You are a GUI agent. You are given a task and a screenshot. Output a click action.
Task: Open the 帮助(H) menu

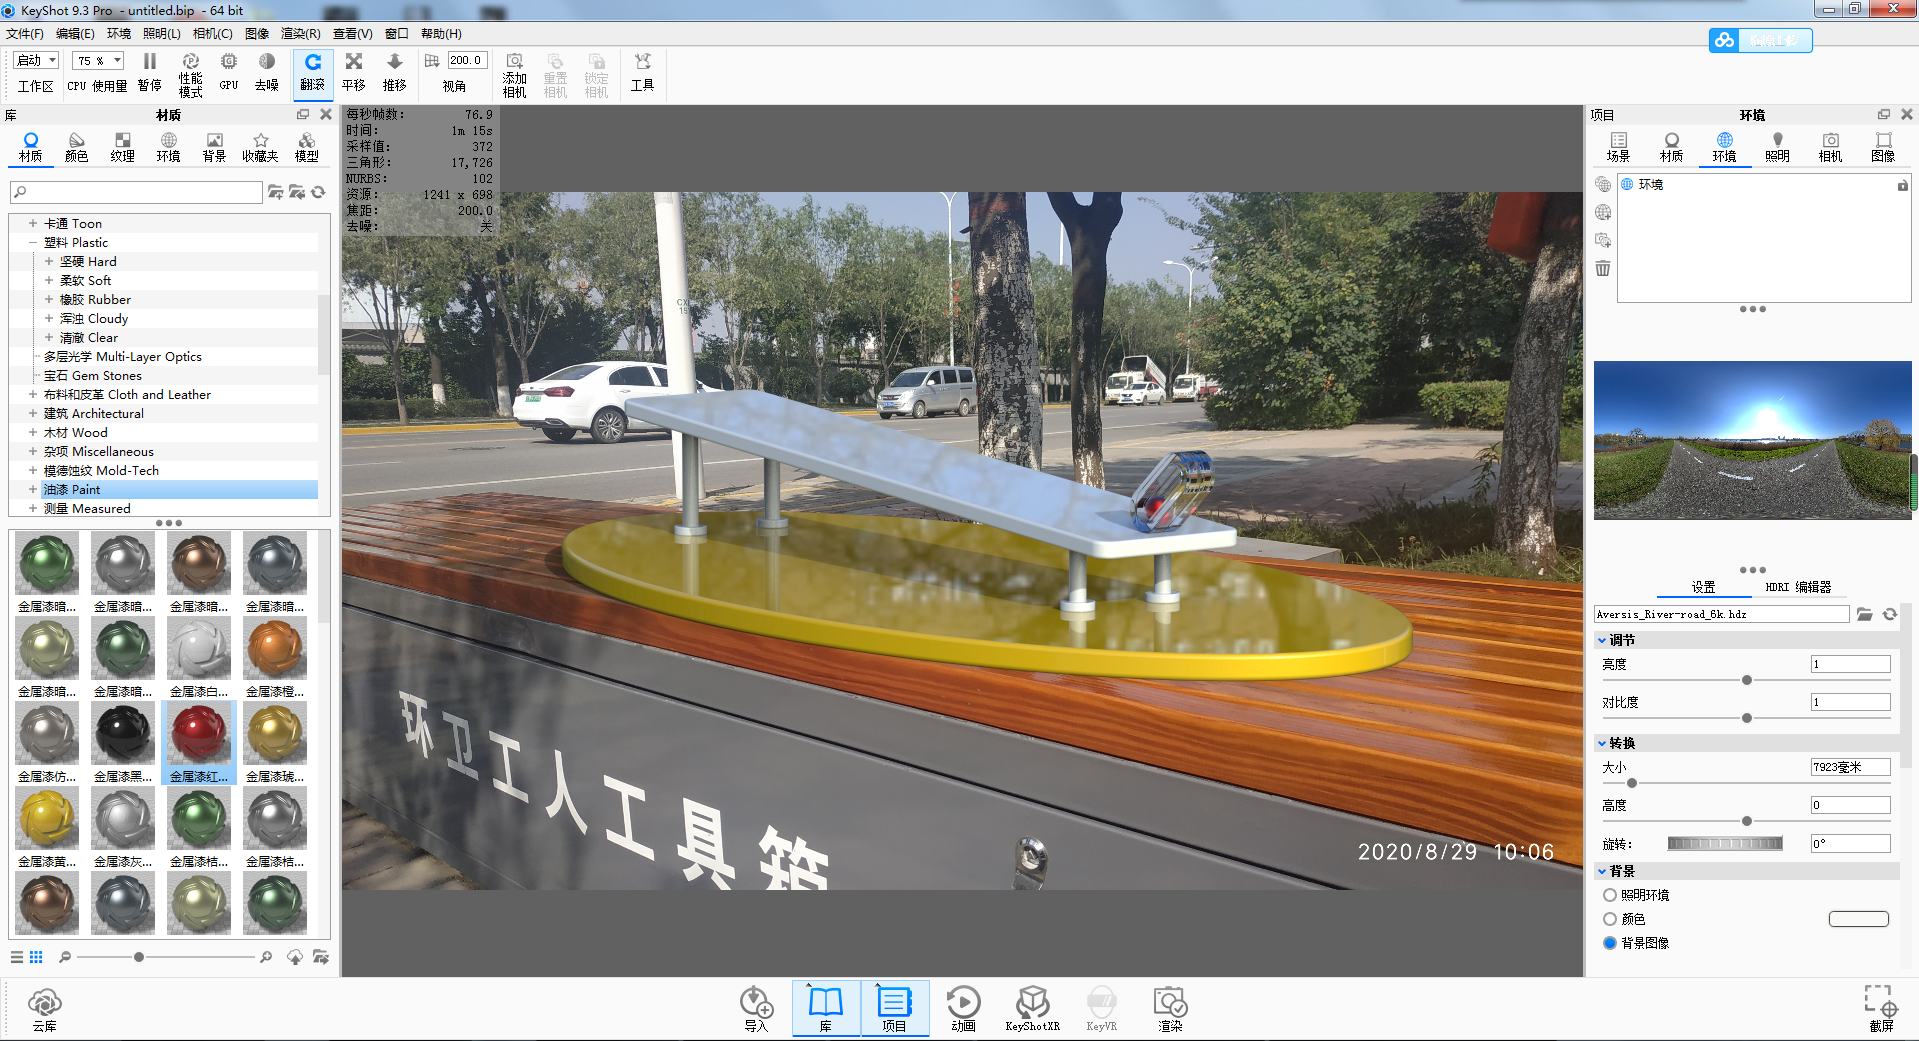(x=441, y=34)
